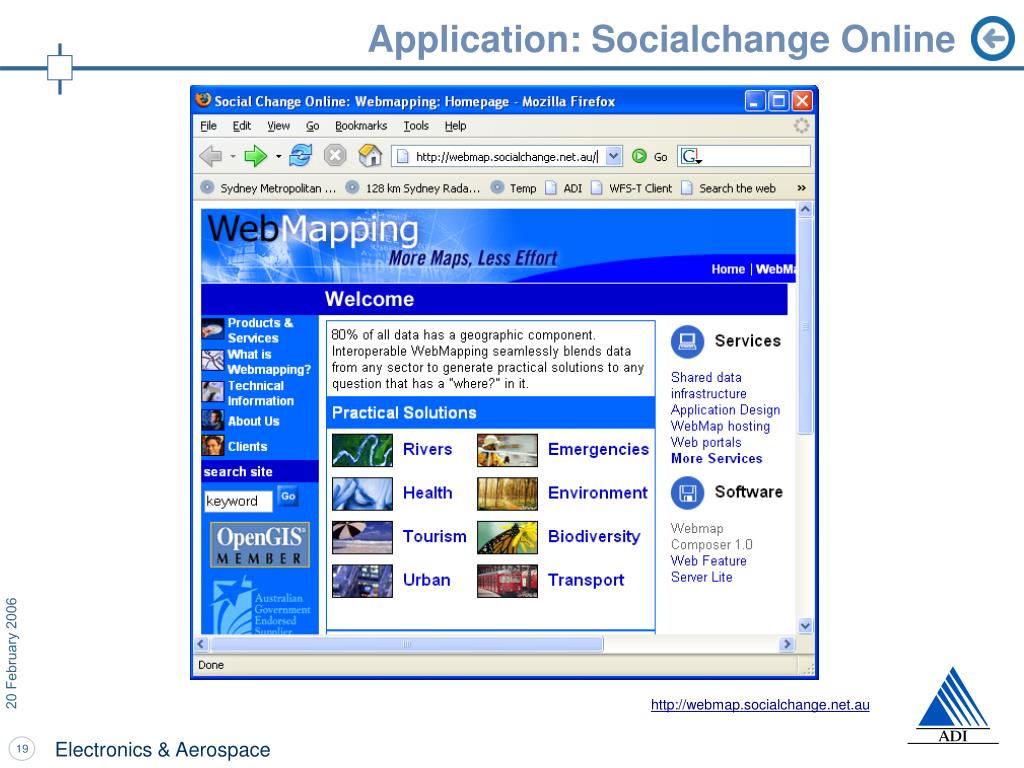Open the ADI bookmark
The image size is (1024, 768).
pyautogui.click(x=564, y=188)
